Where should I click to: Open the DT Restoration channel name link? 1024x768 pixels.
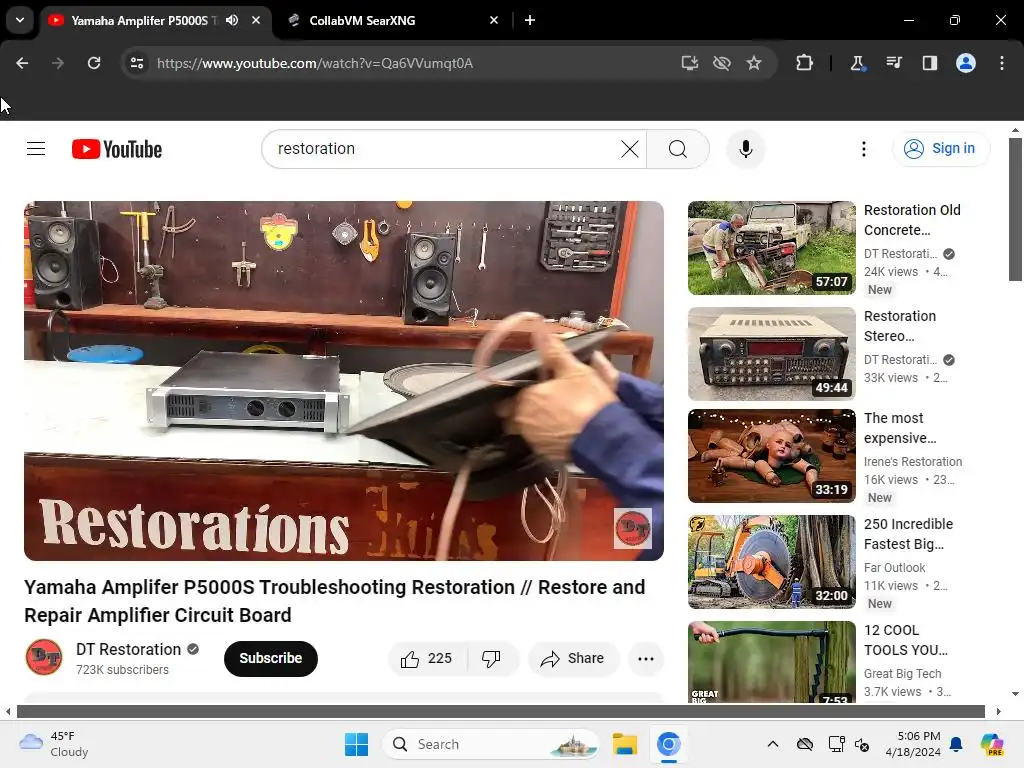click(x=129, y=649)
